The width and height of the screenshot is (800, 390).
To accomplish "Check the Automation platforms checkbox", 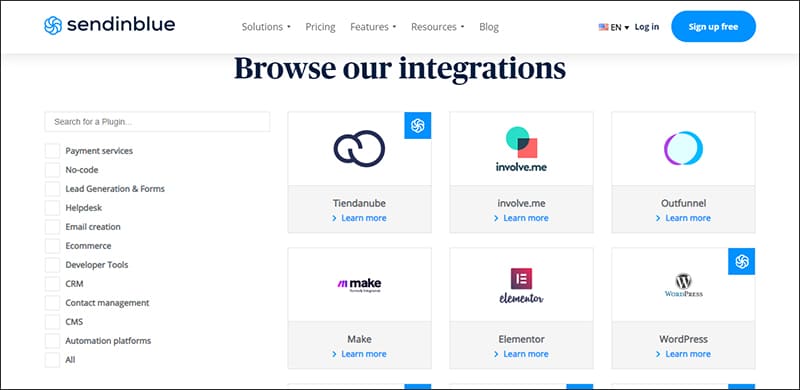I will pos(52,340).
